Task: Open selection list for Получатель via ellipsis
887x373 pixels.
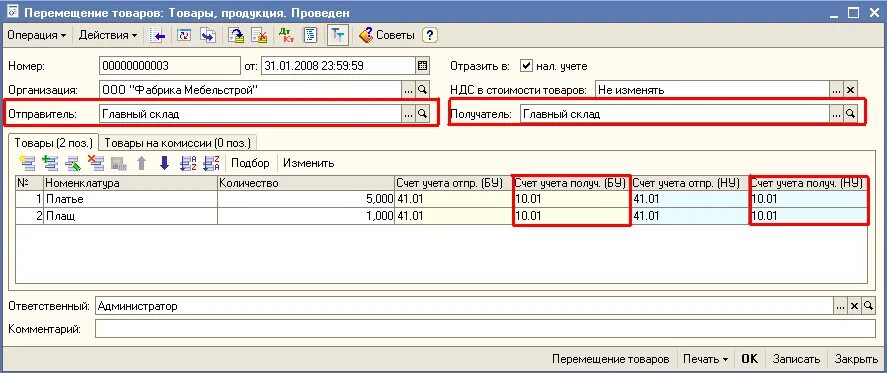Action: tap(836, 114)
